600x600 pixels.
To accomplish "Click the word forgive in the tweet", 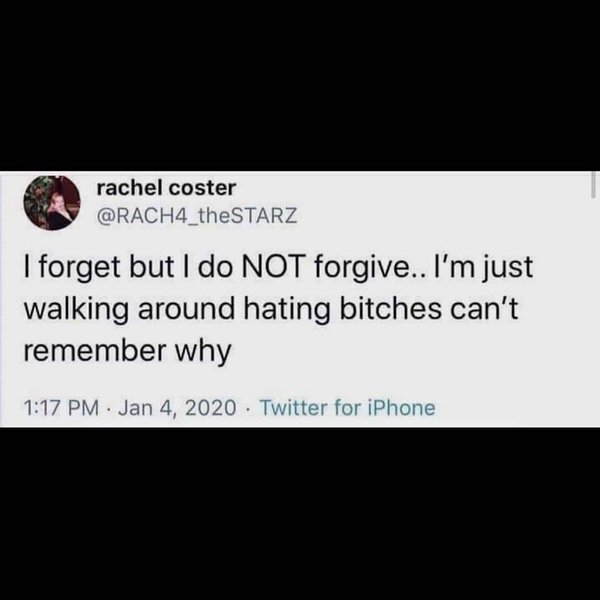I will [x=362, y=268].
